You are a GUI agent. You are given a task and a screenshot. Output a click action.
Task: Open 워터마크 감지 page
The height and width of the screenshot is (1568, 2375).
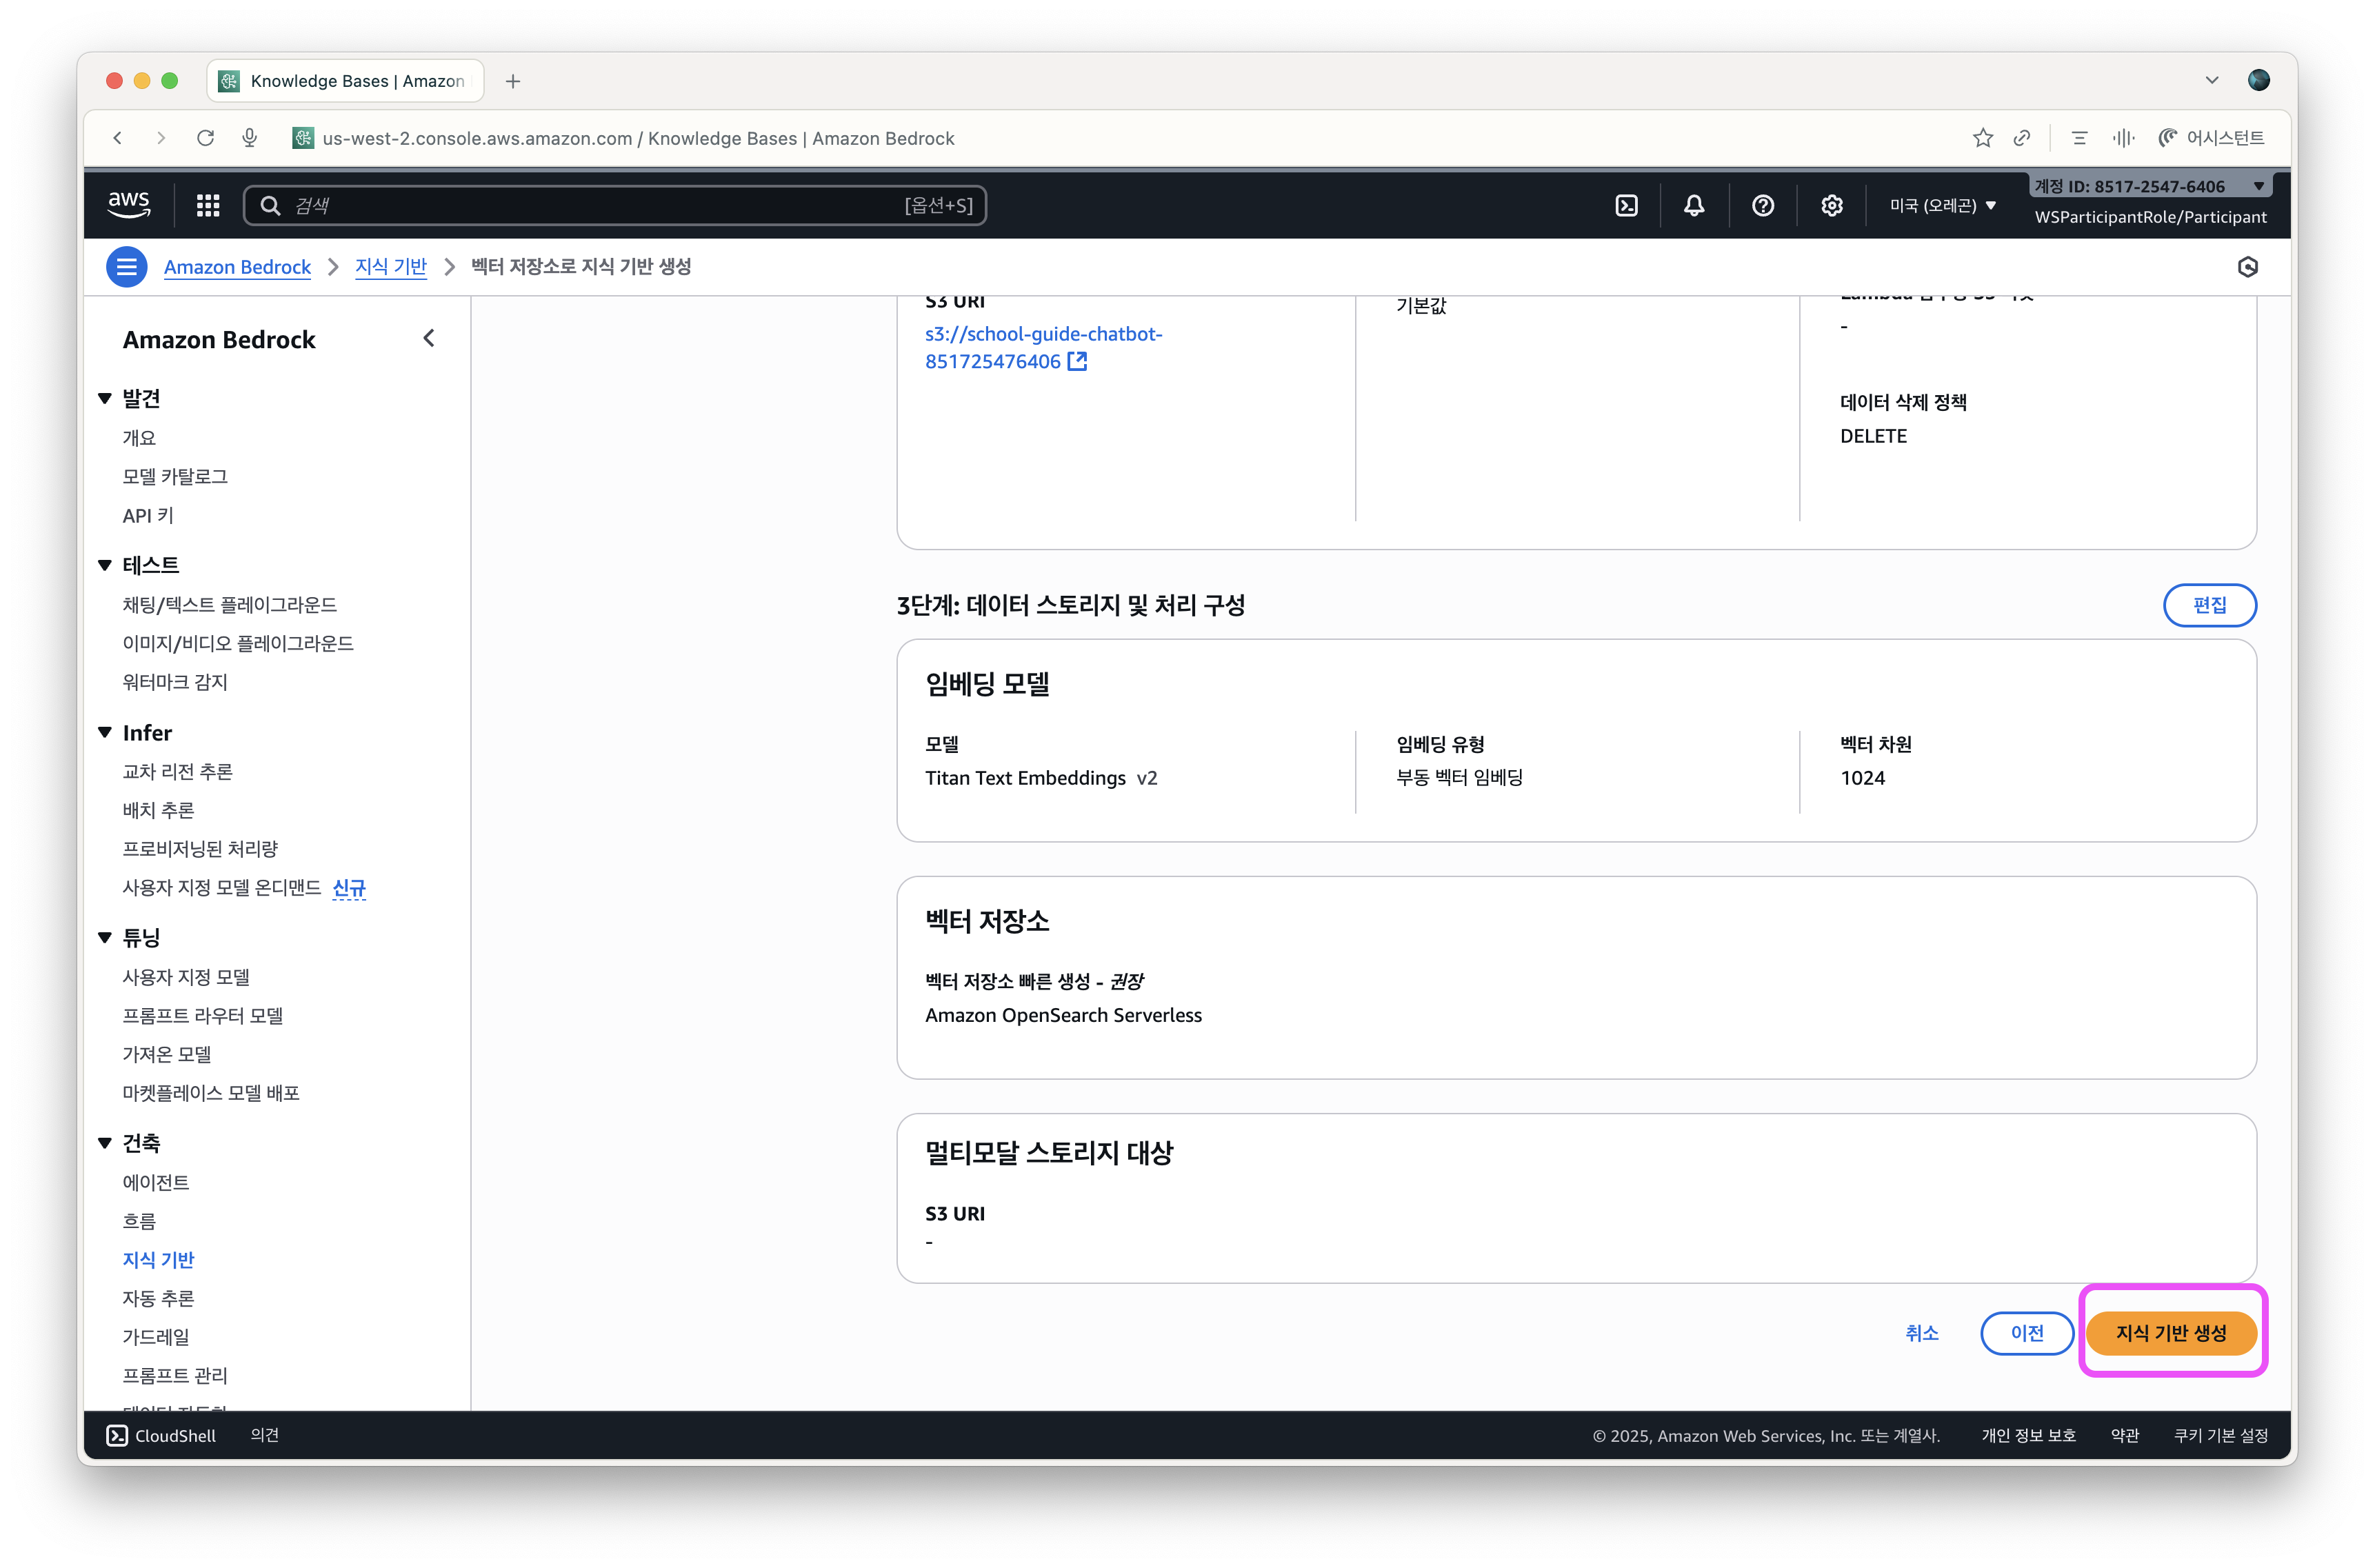(x=175, y=682)
